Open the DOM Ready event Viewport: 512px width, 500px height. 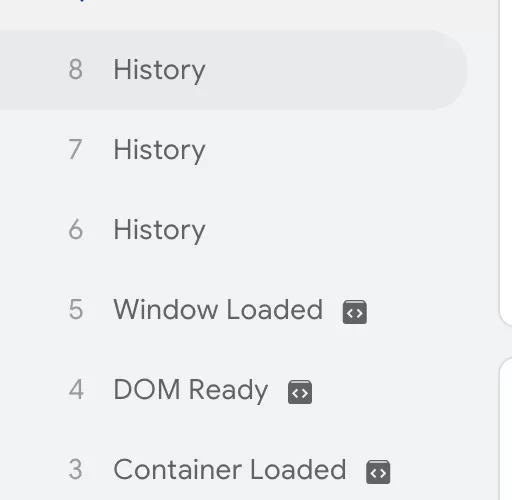191,390
